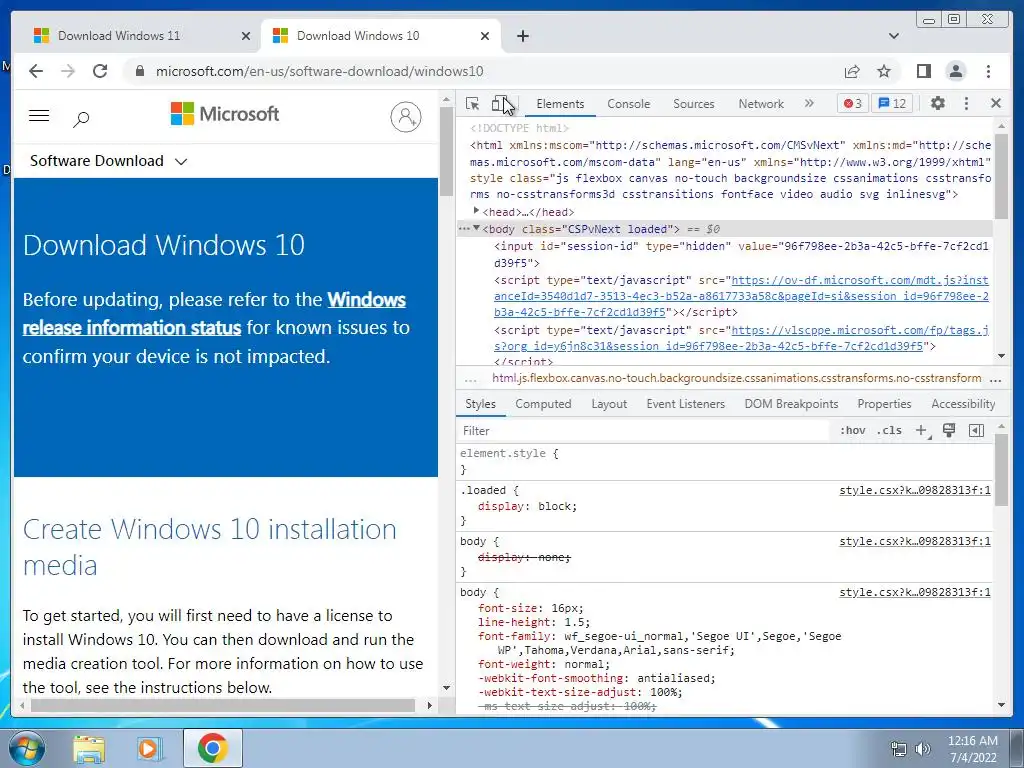Reload the current page
This screenshot has height=768, width=1024.
click(100, 71)
